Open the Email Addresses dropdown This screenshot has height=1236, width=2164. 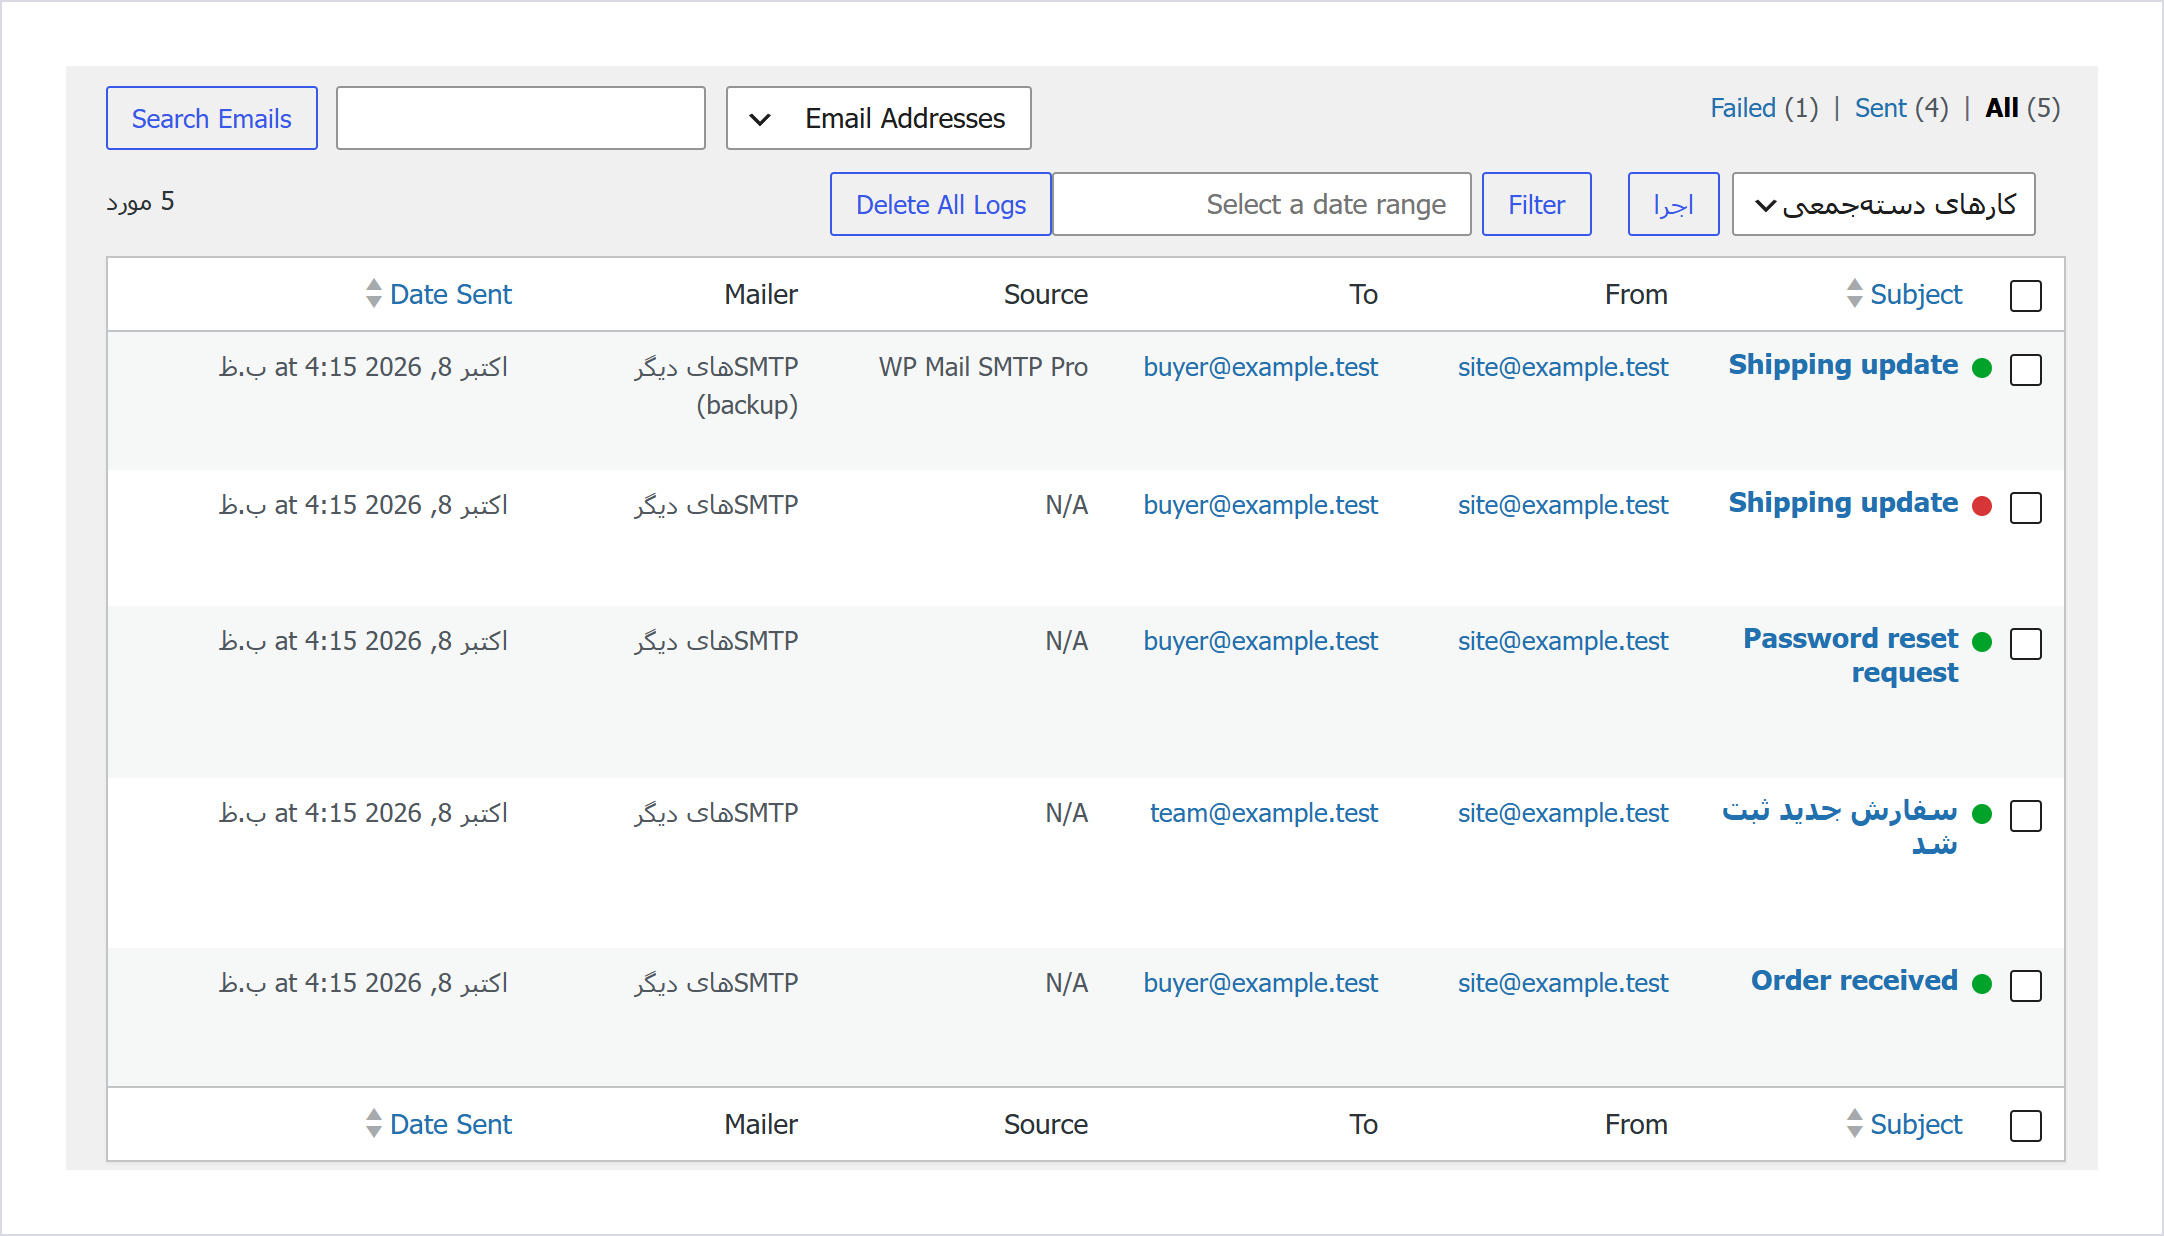[879, 118]
